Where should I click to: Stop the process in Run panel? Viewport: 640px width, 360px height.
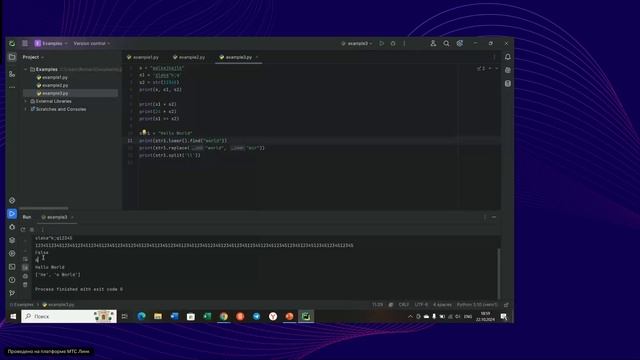(32, 229)
